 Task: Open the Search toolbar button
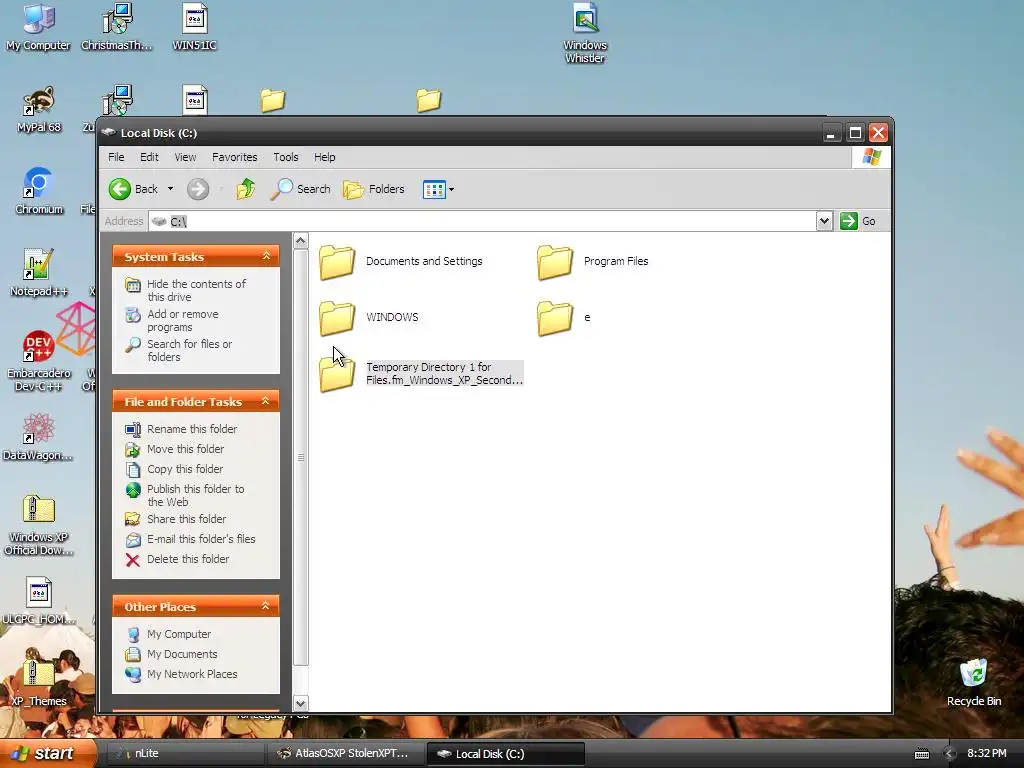click(301, 189)
